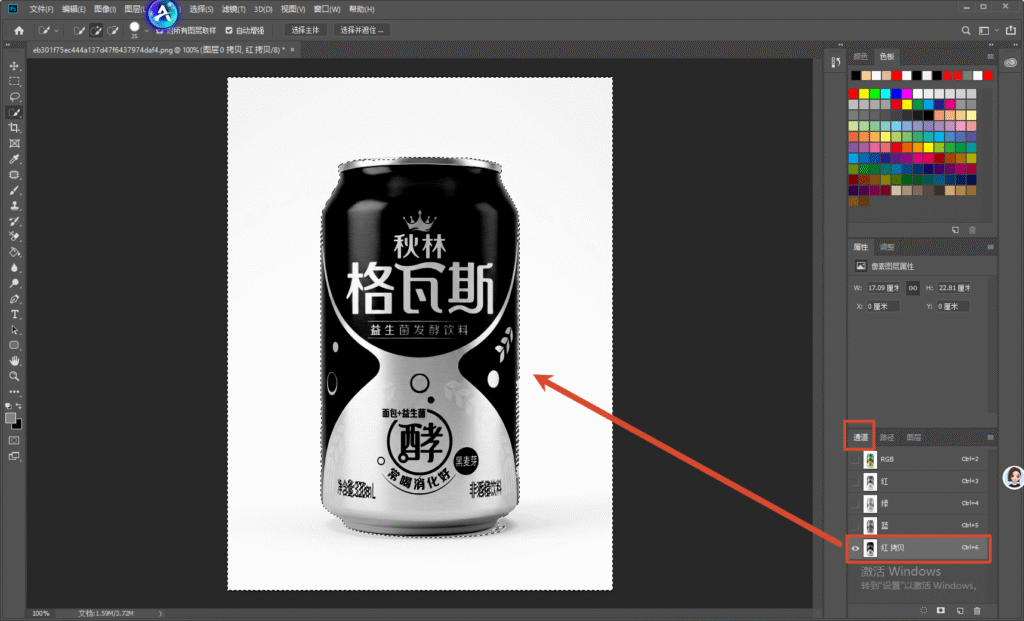Open the Edit Toolbar three-dots button
The image size is (1024, 621).
pyautogui.click(x=14, y=392)
